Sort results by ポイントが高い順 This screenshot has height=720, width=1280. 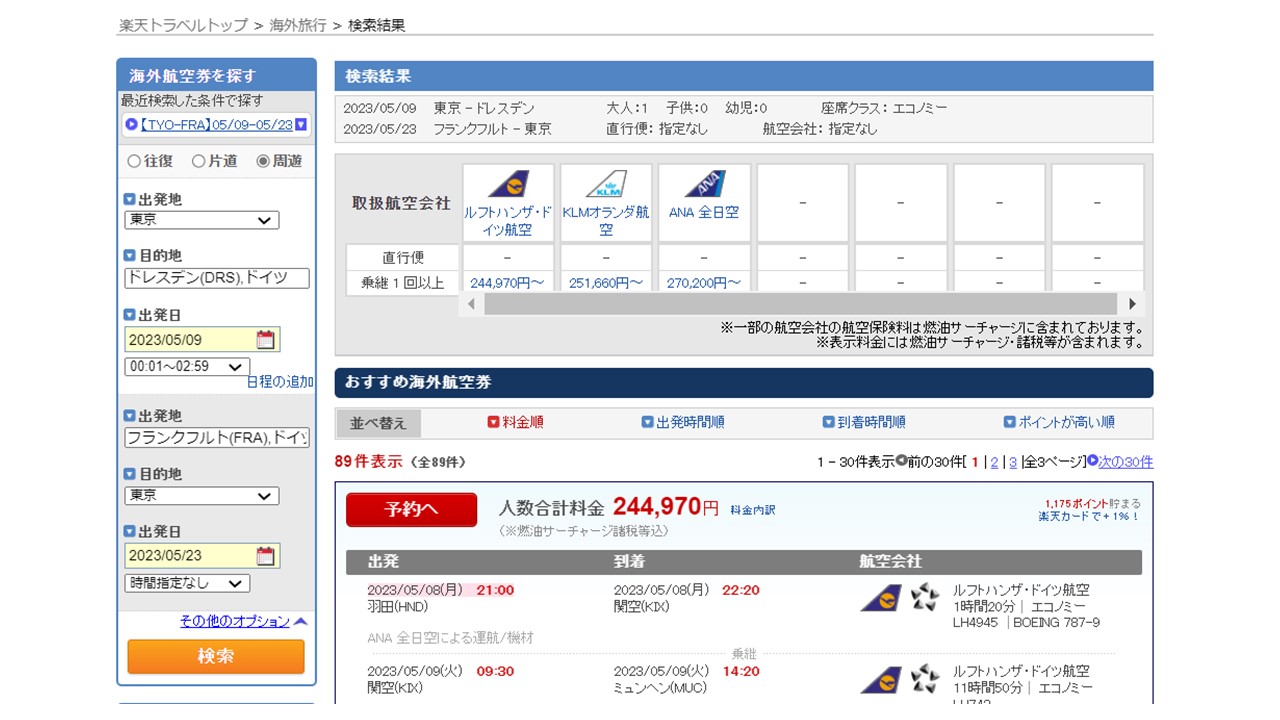pyautogui.click(x=1066, y=423)
